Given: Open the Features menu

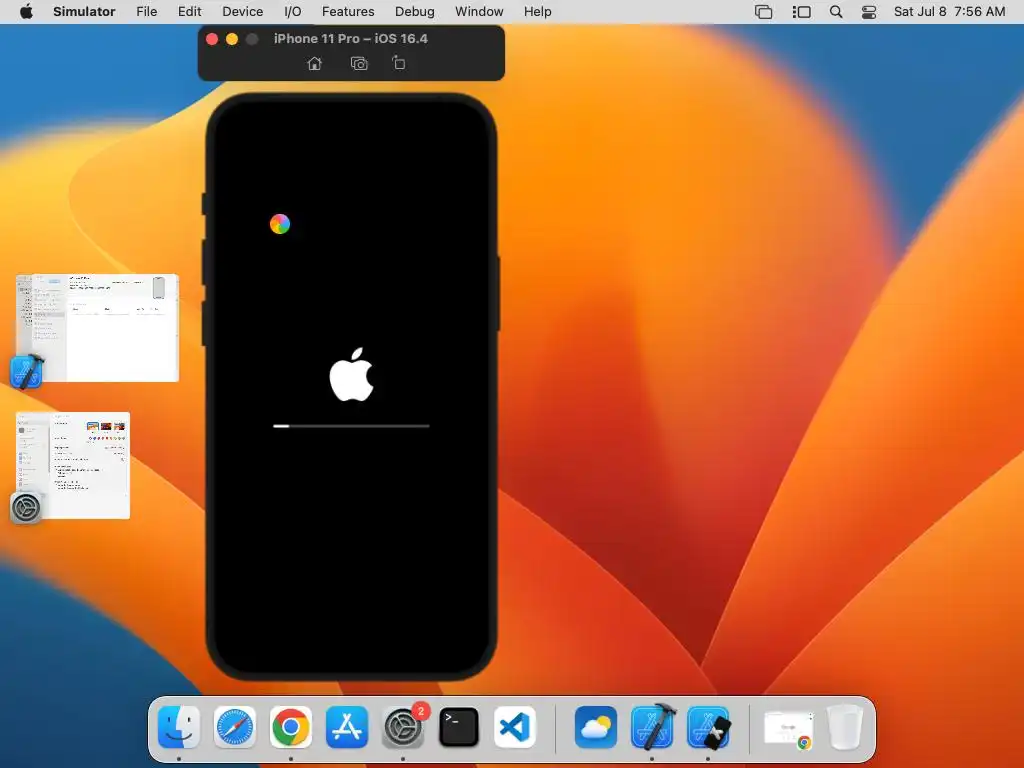Looking at the screenshot, I should 348,12.
